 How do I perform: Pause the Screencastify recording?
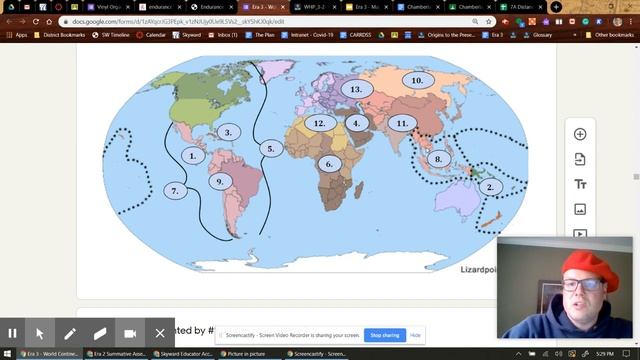[12, 333]
